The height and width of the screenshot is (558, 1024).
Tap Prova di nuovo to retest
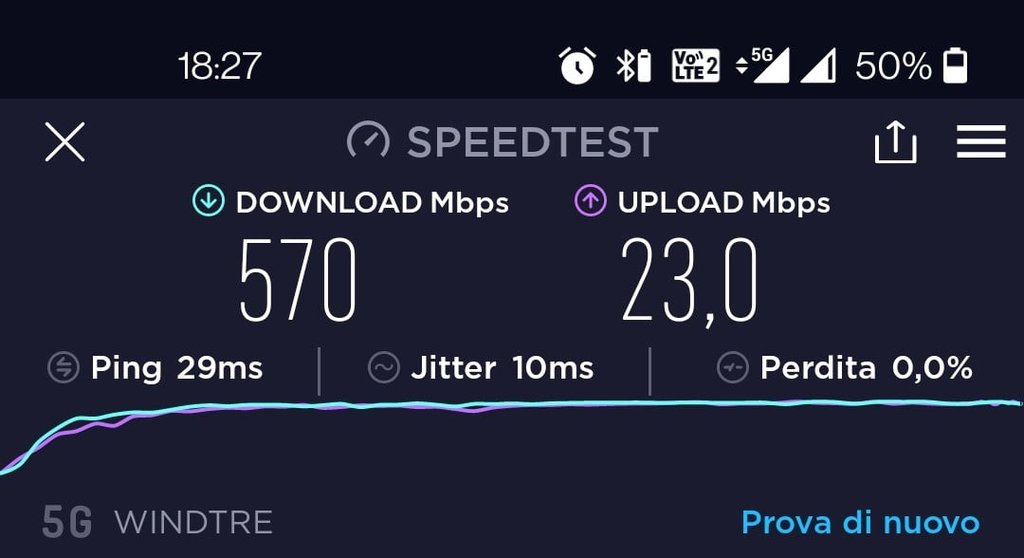pos(861,523)
